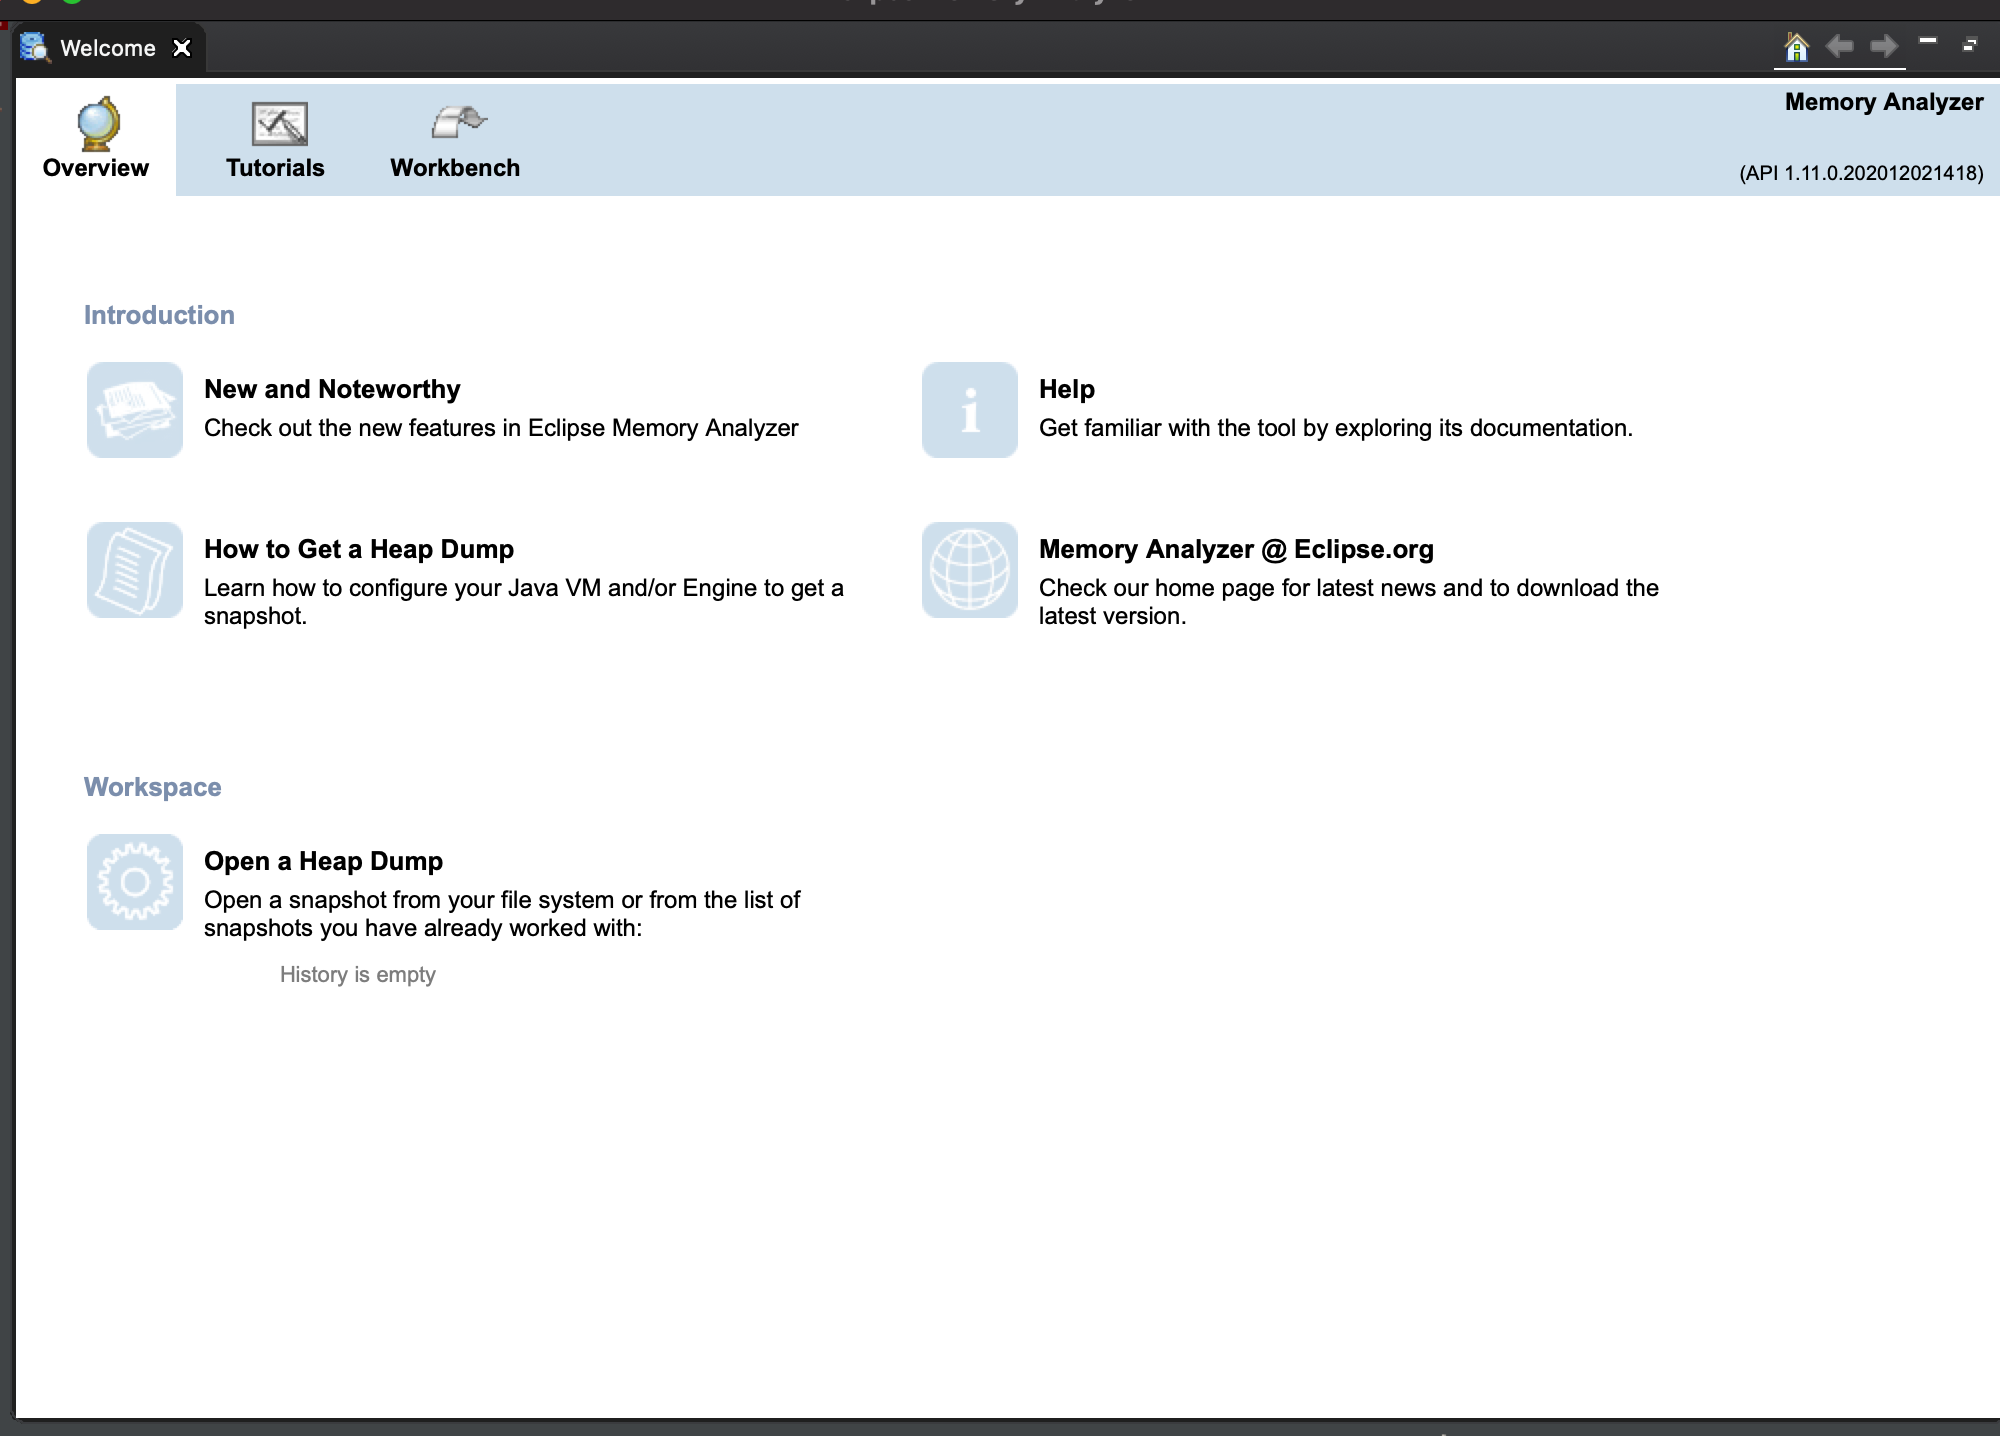This screenshot has height=1436, width=2000.
Task: Click the Help info icon
Action: point(969,410)
